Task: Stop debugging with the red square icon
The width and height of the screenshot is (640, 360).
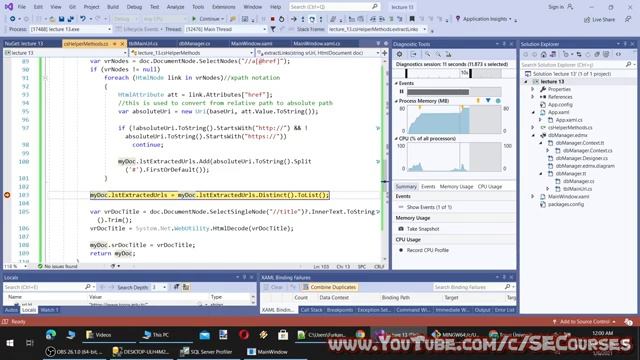Action: pos(272,19)
